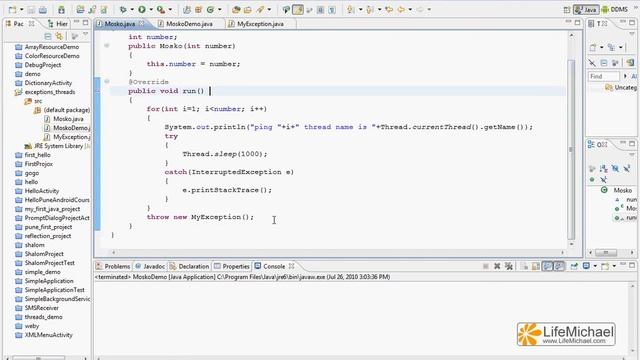The image size is (640, 360).
Task: Open the Problems tab
Action: coord(113,266)
